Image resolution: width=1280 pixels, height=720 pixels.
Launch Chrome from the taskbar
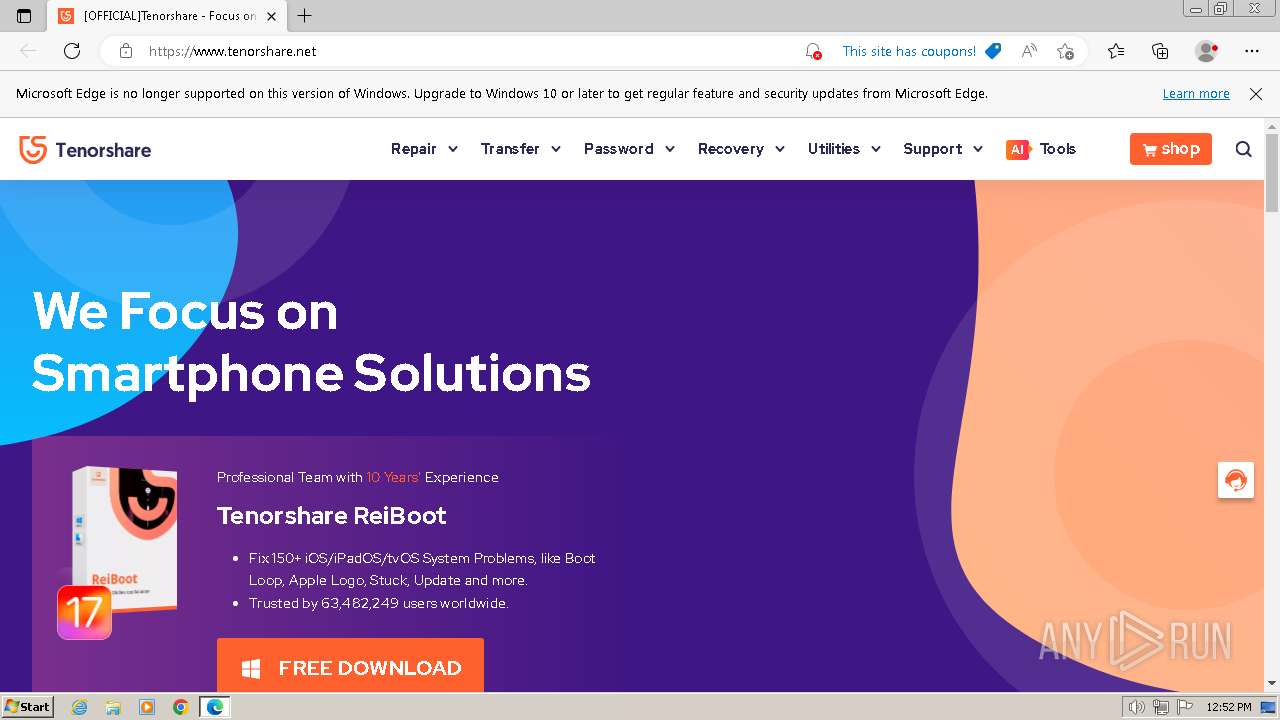180,707
